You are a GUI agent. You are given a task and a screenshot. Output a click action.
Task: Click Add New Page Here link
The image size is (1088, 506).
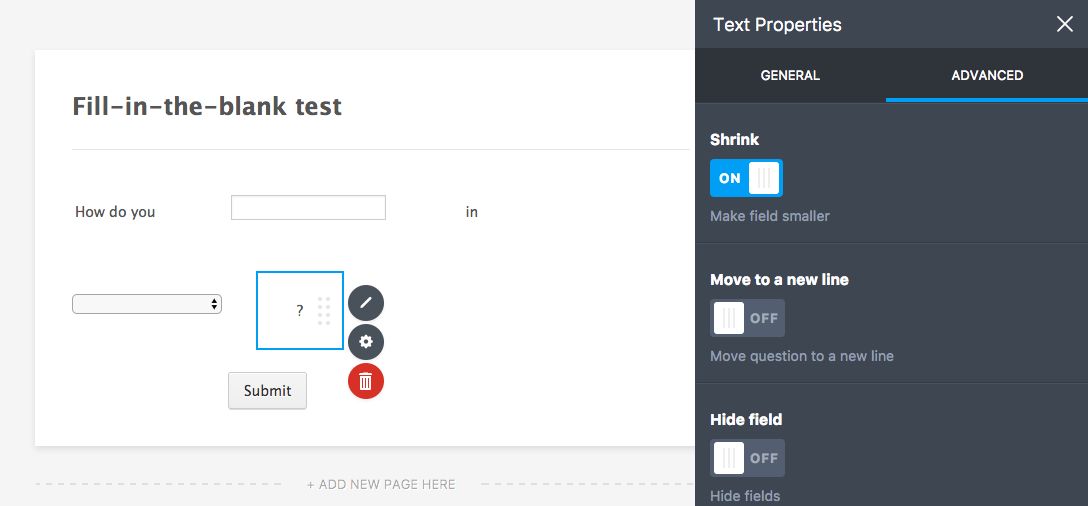(x=381, y=485)
